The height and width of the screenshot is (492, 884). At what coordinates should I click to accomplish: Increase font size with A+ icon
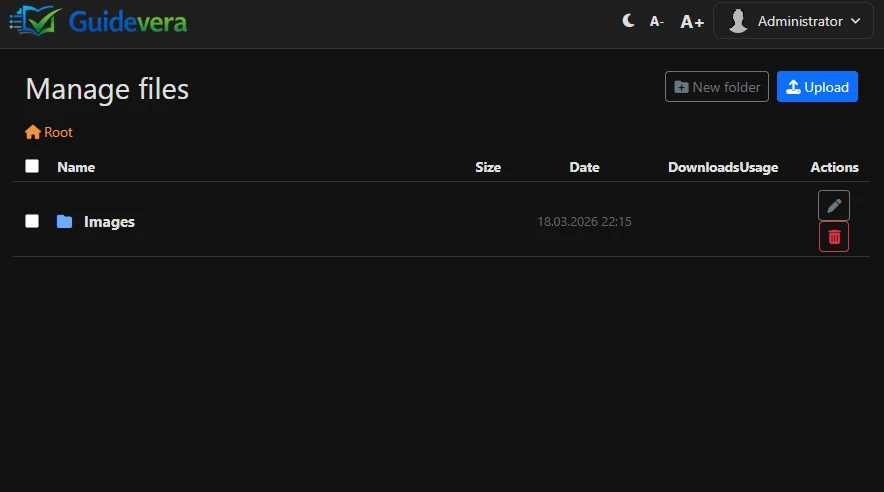pyautogui.click(x=692, y=21)
